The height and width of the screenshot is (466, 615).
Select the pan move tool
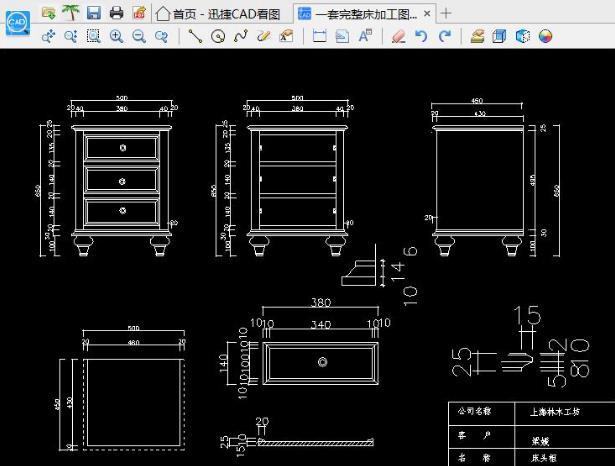(x=48, y=36)
